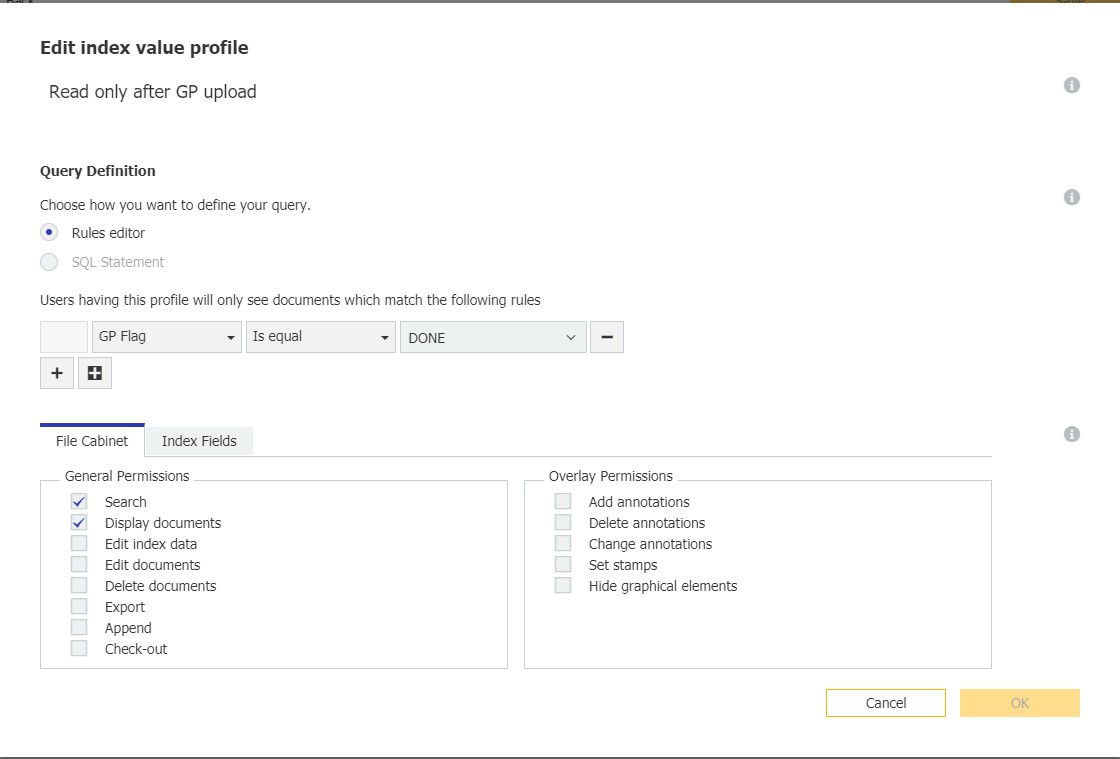Image resolution: width=1120 pixels, height=759 pixels.
Task: Click the info icon beside the profile name
Action: [x=1071, y=85]
